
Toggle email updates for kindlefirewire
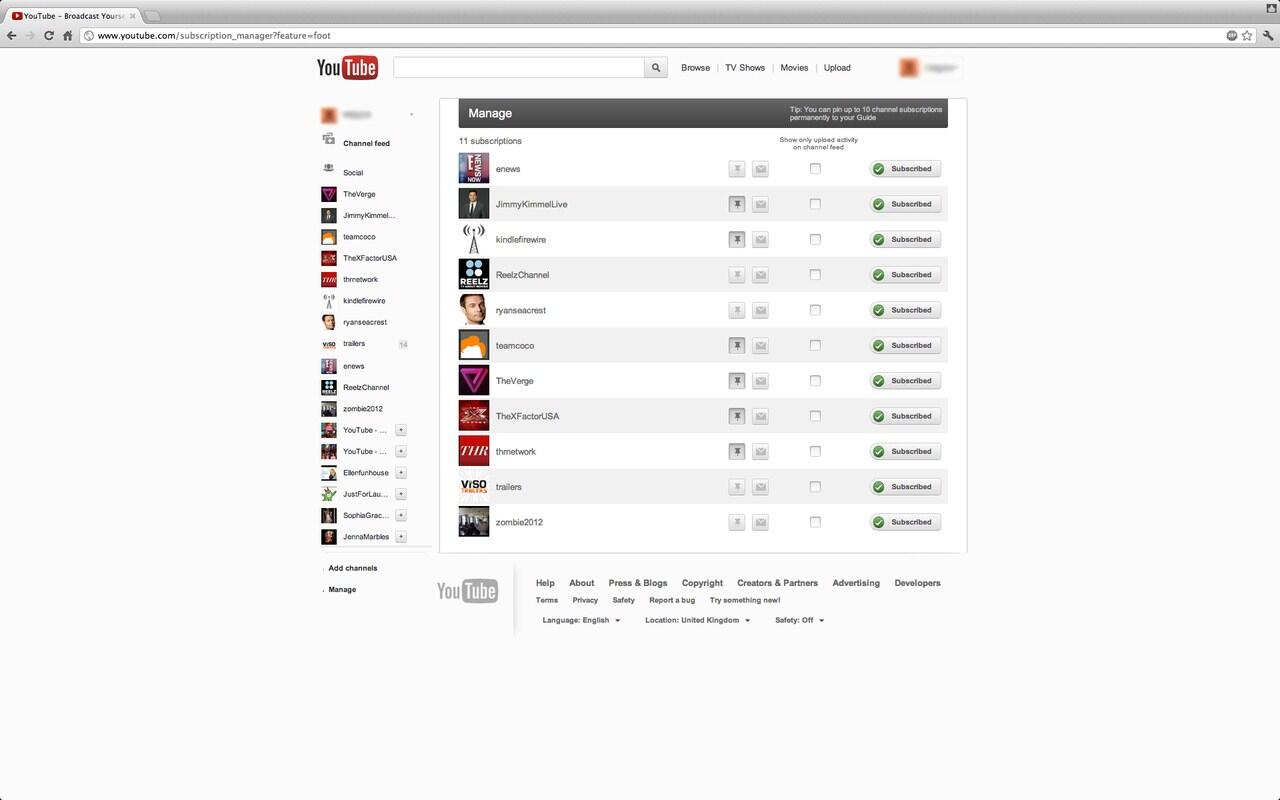click(760, 240)
